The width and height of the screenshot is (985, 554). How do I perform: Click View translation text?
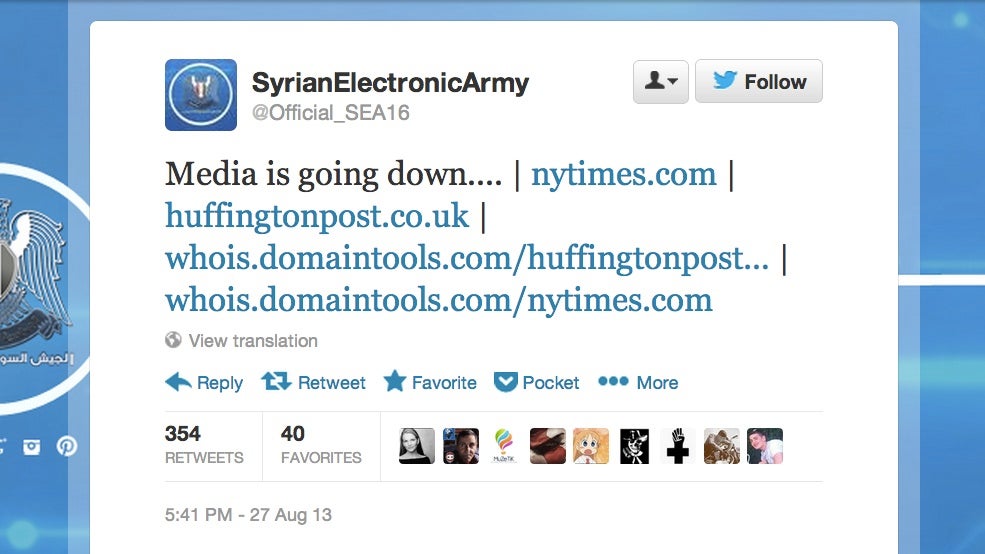click(253, 340)
